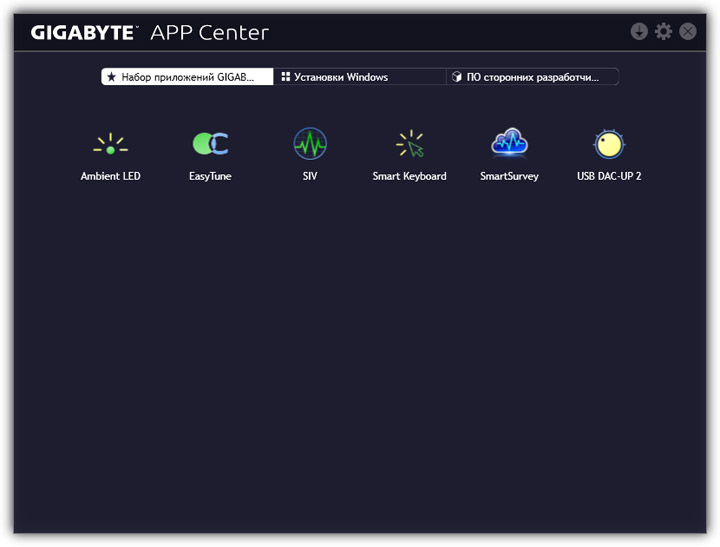Launch the EasyTune app icon
The height and width of the screenshot is (547, 720).
210,145
